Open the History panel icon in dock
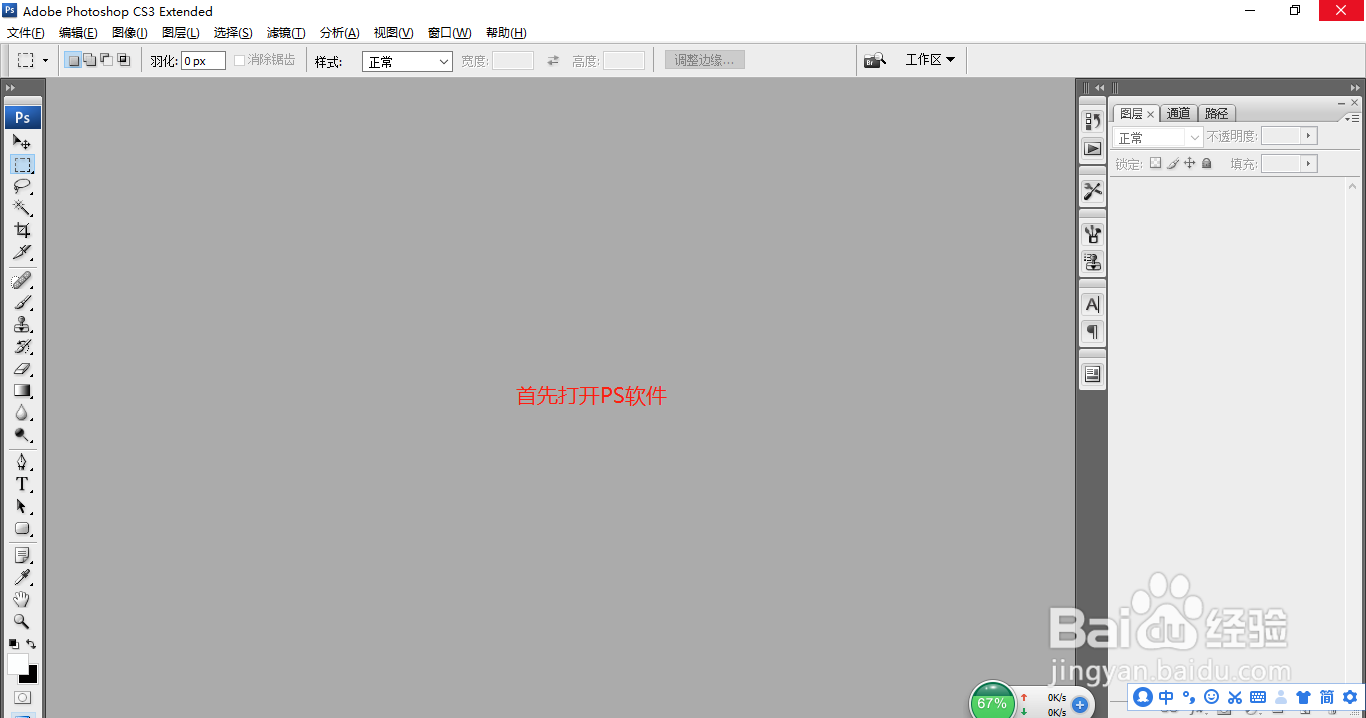The height and width of the screenshot is (718, 1366). pos(1092,121)
